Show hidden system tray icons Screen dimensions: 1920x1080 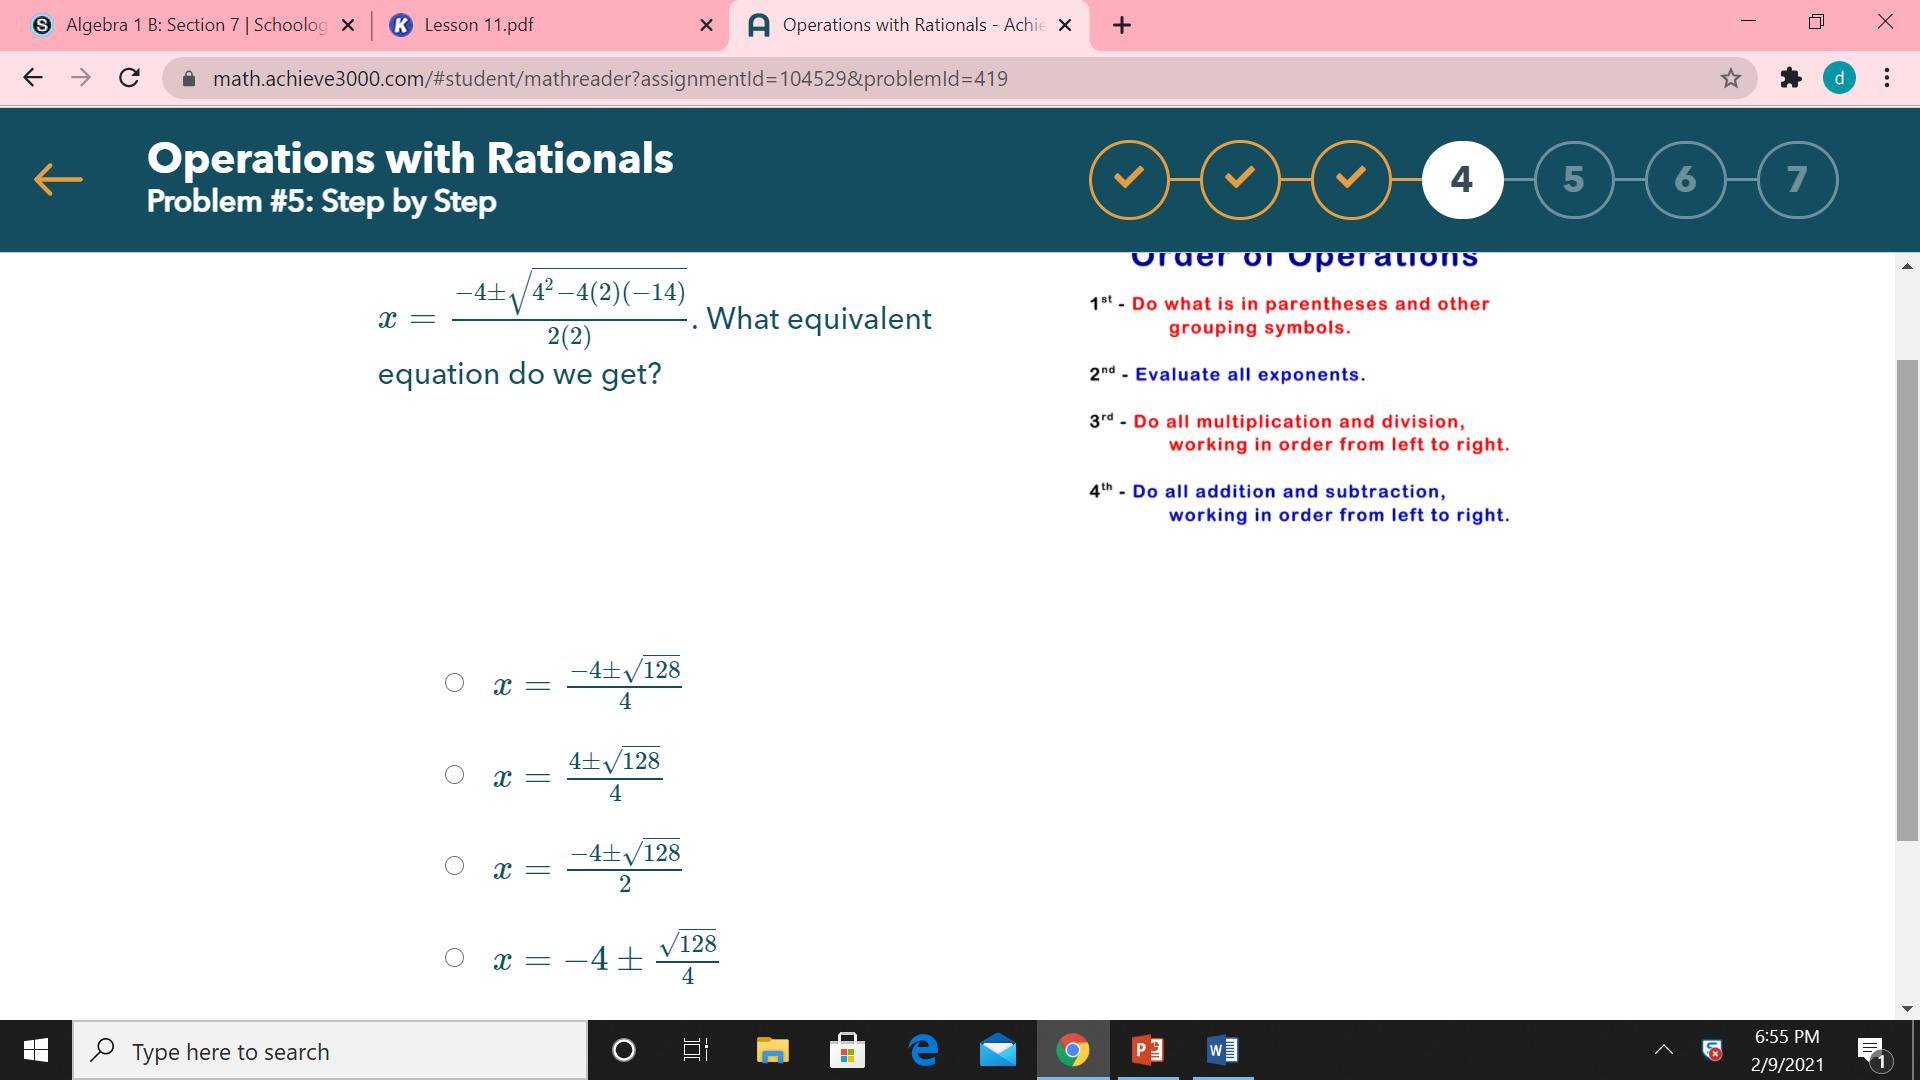[x=1663, y=1050]
